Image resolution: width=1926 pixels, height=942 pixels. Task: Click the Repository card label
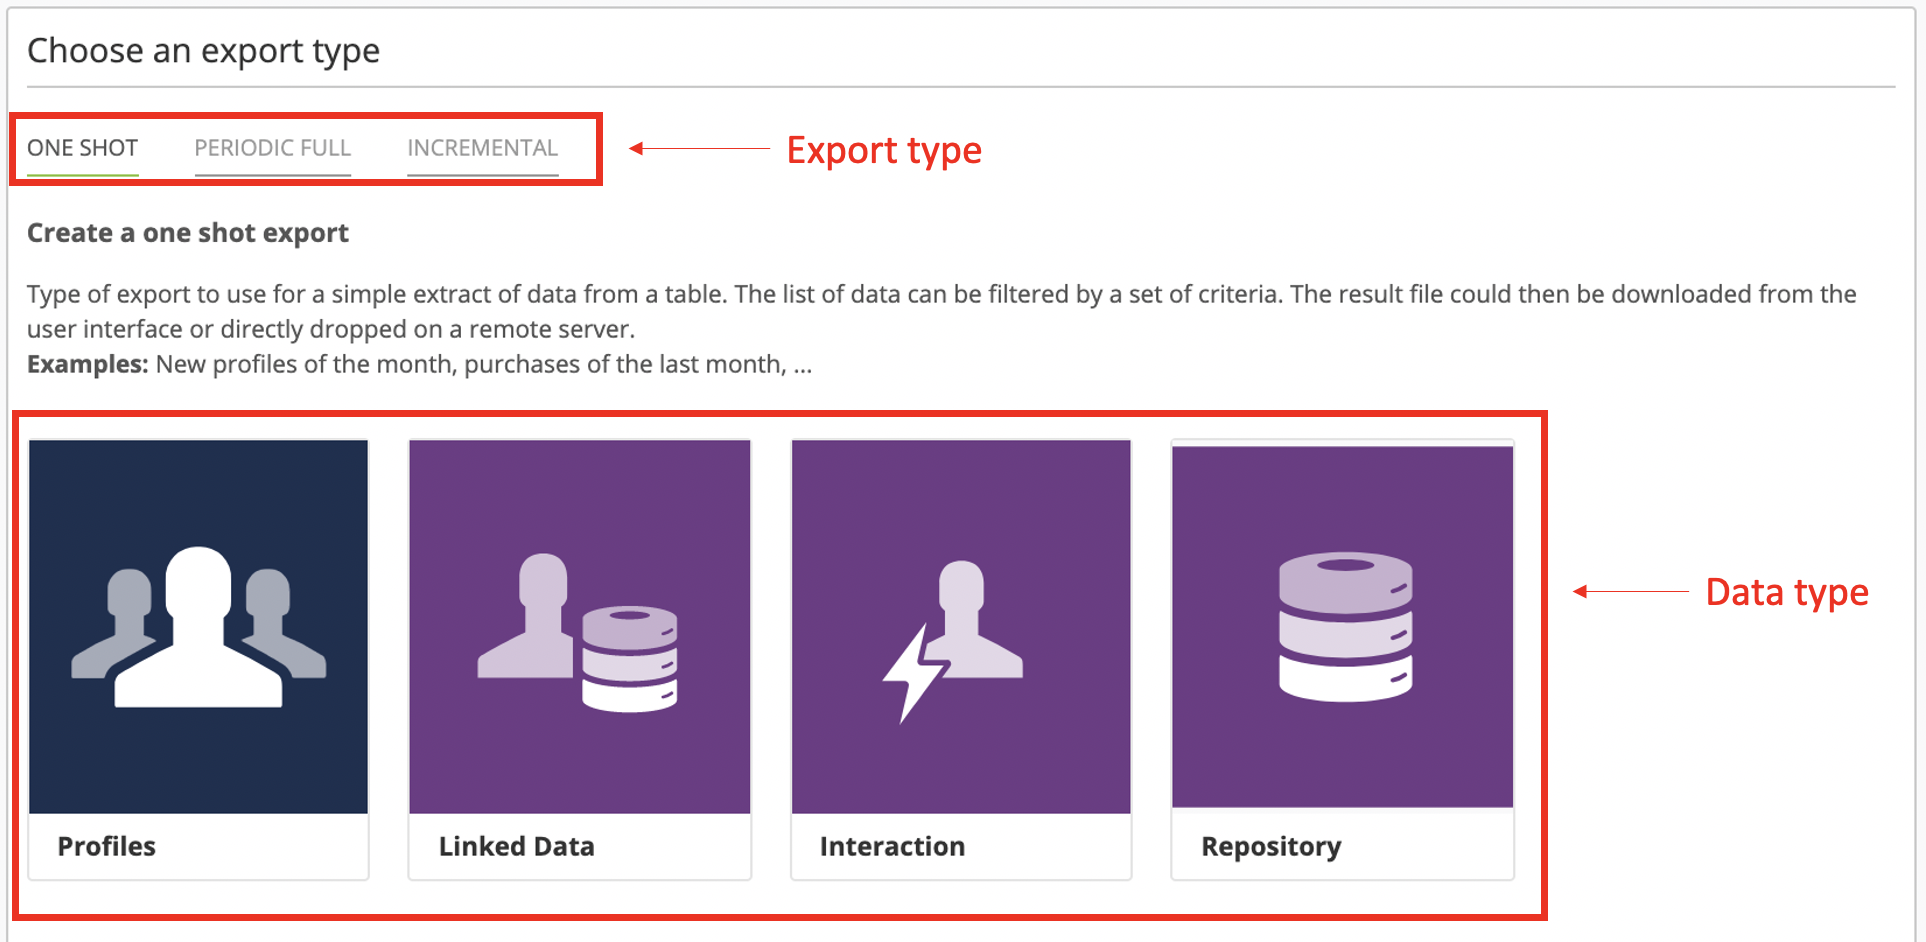(1270, 846)
